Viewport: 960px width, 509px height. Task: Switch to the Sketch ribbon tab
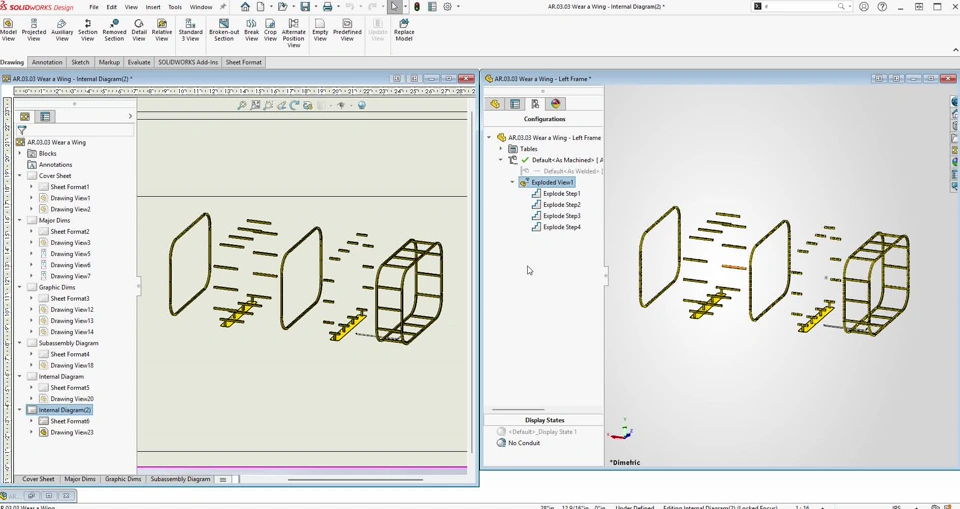click(80, 62)
